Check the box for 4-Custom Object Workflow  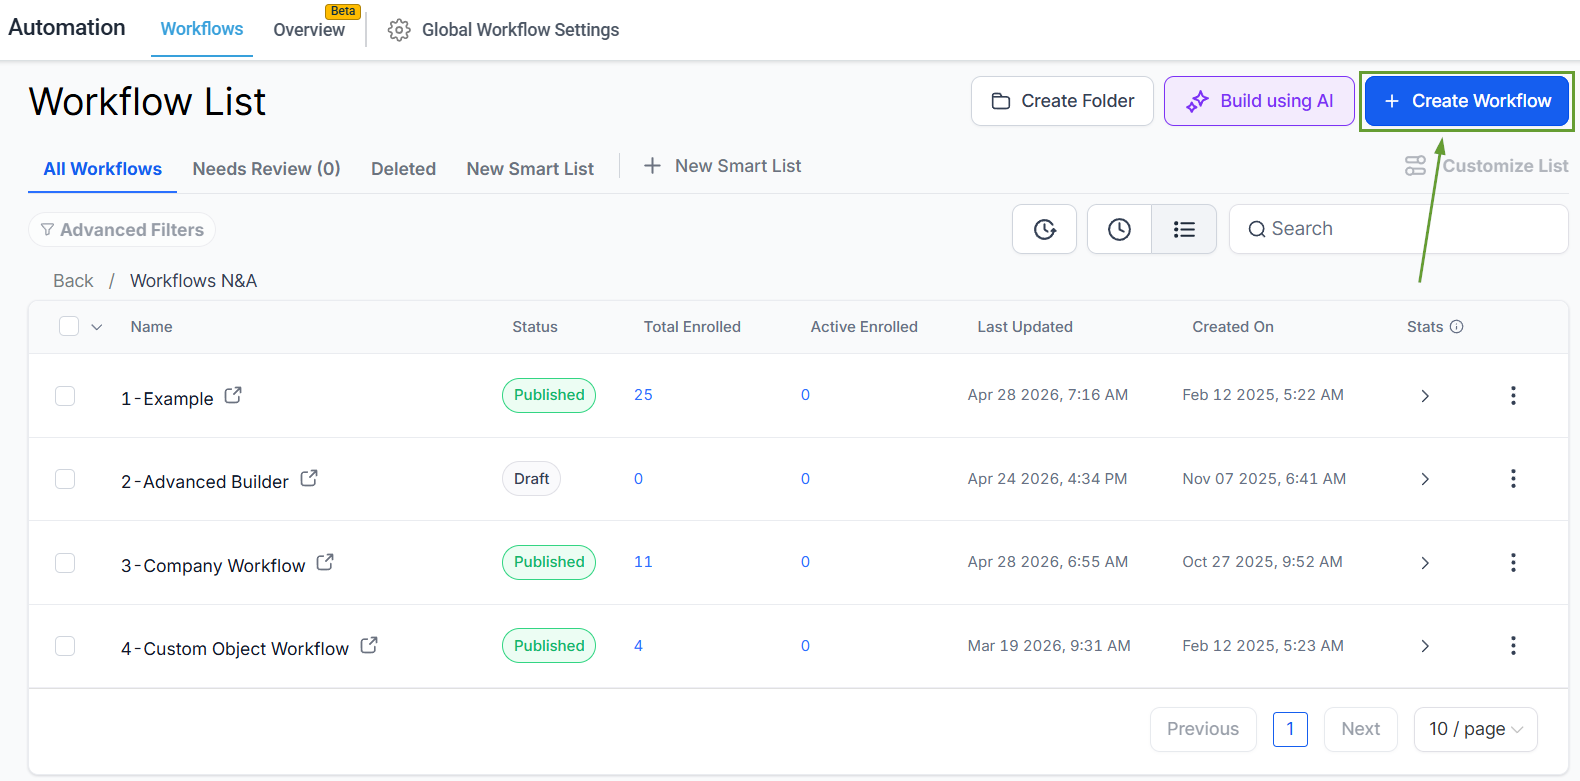pos(65,646)
